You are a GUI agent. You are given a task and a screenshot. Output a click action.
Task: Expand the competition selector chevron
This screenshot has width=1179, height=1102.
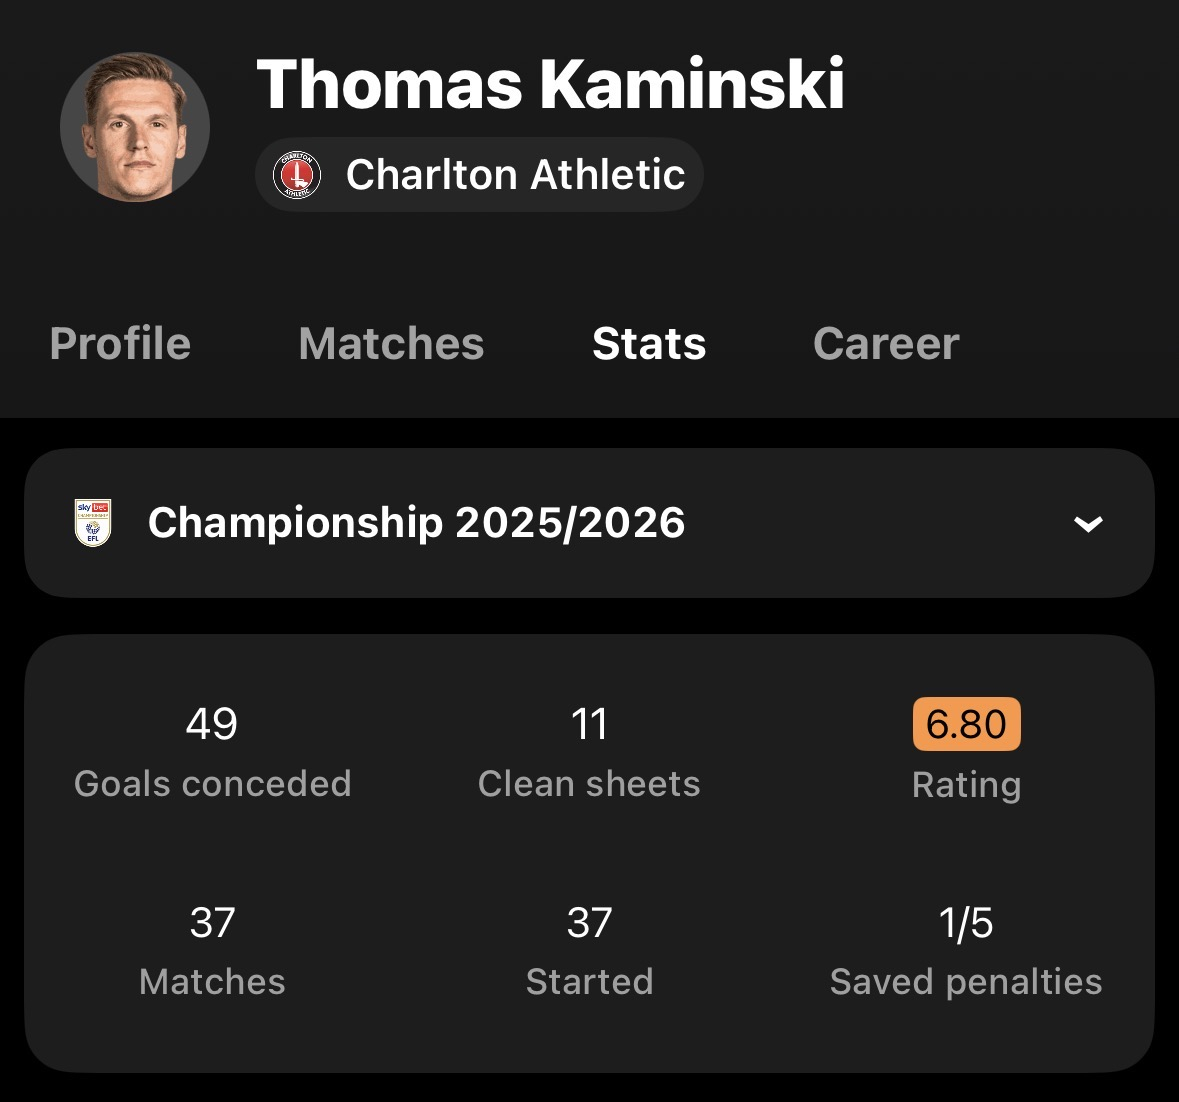(1088, 523)
